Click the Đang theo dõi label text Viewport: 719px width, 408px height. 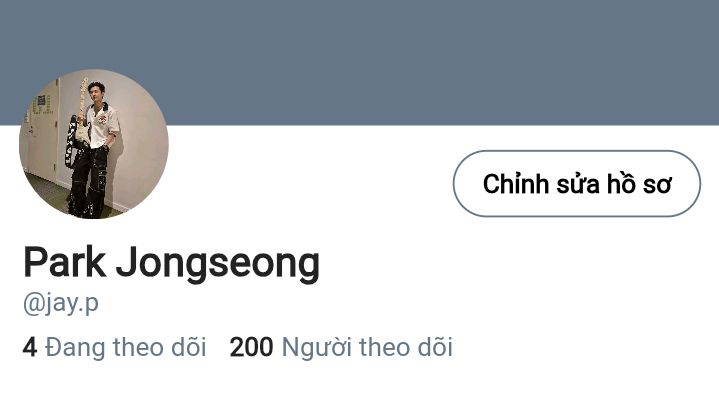(x=126, y=347)
